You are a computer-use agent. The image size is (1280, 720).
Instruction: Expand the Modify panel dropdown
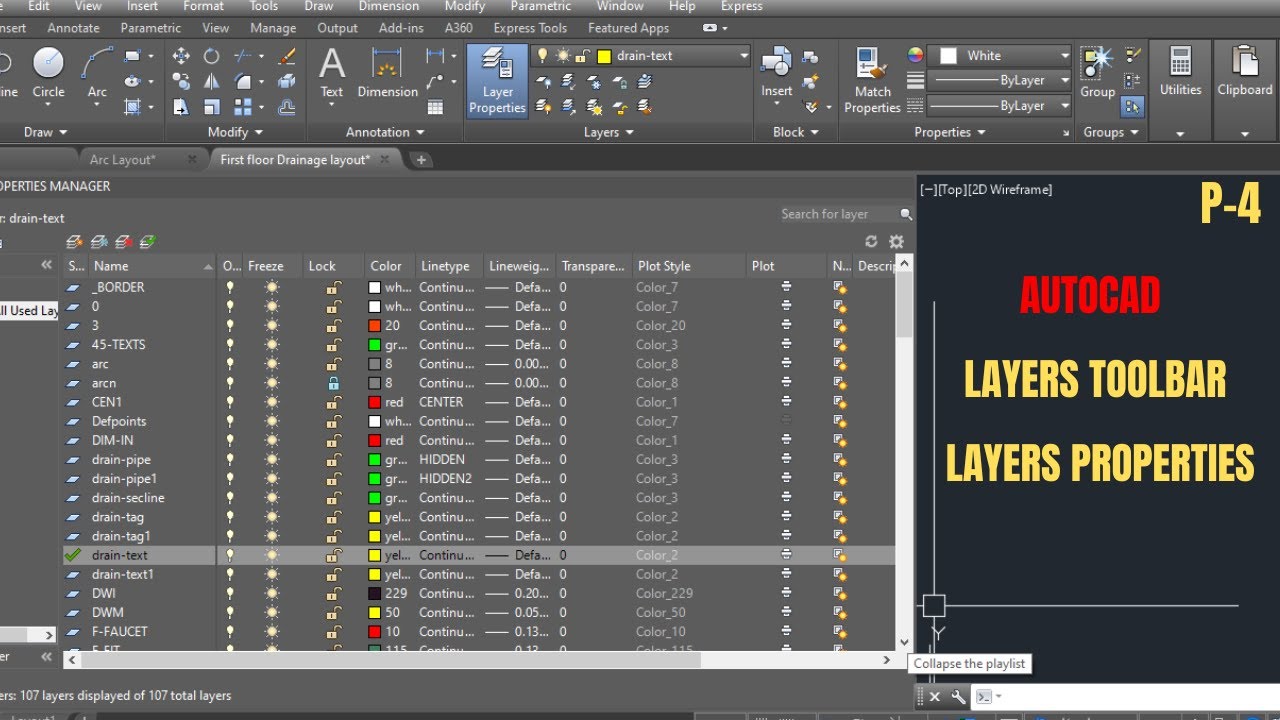pyautogui.click(x=236, y=132)
